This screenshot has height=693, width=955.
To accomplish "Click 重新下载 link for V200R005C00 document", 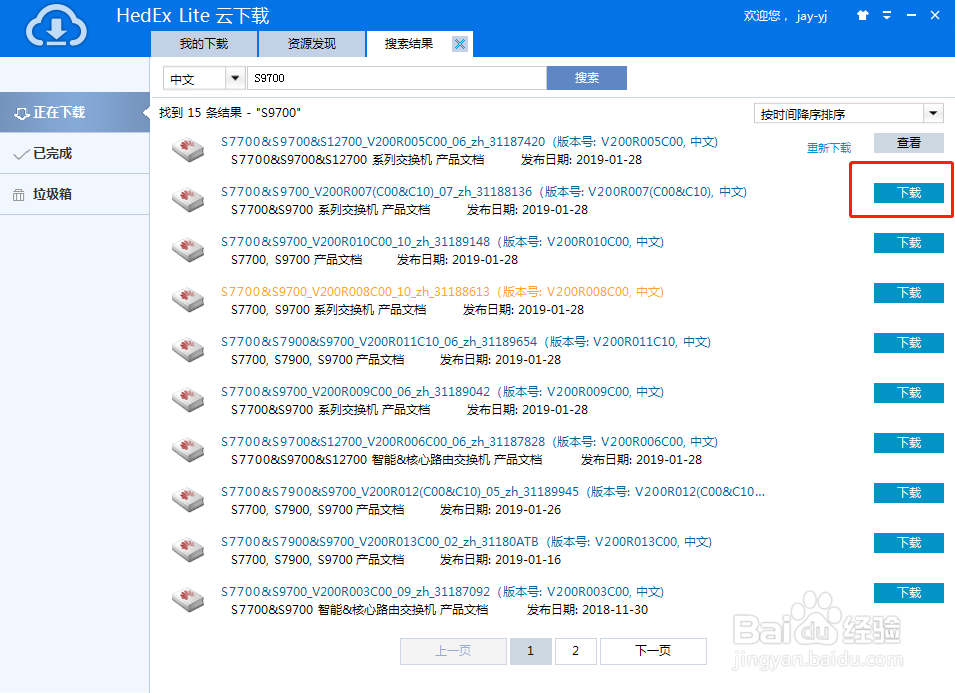I will click(829, 148).
